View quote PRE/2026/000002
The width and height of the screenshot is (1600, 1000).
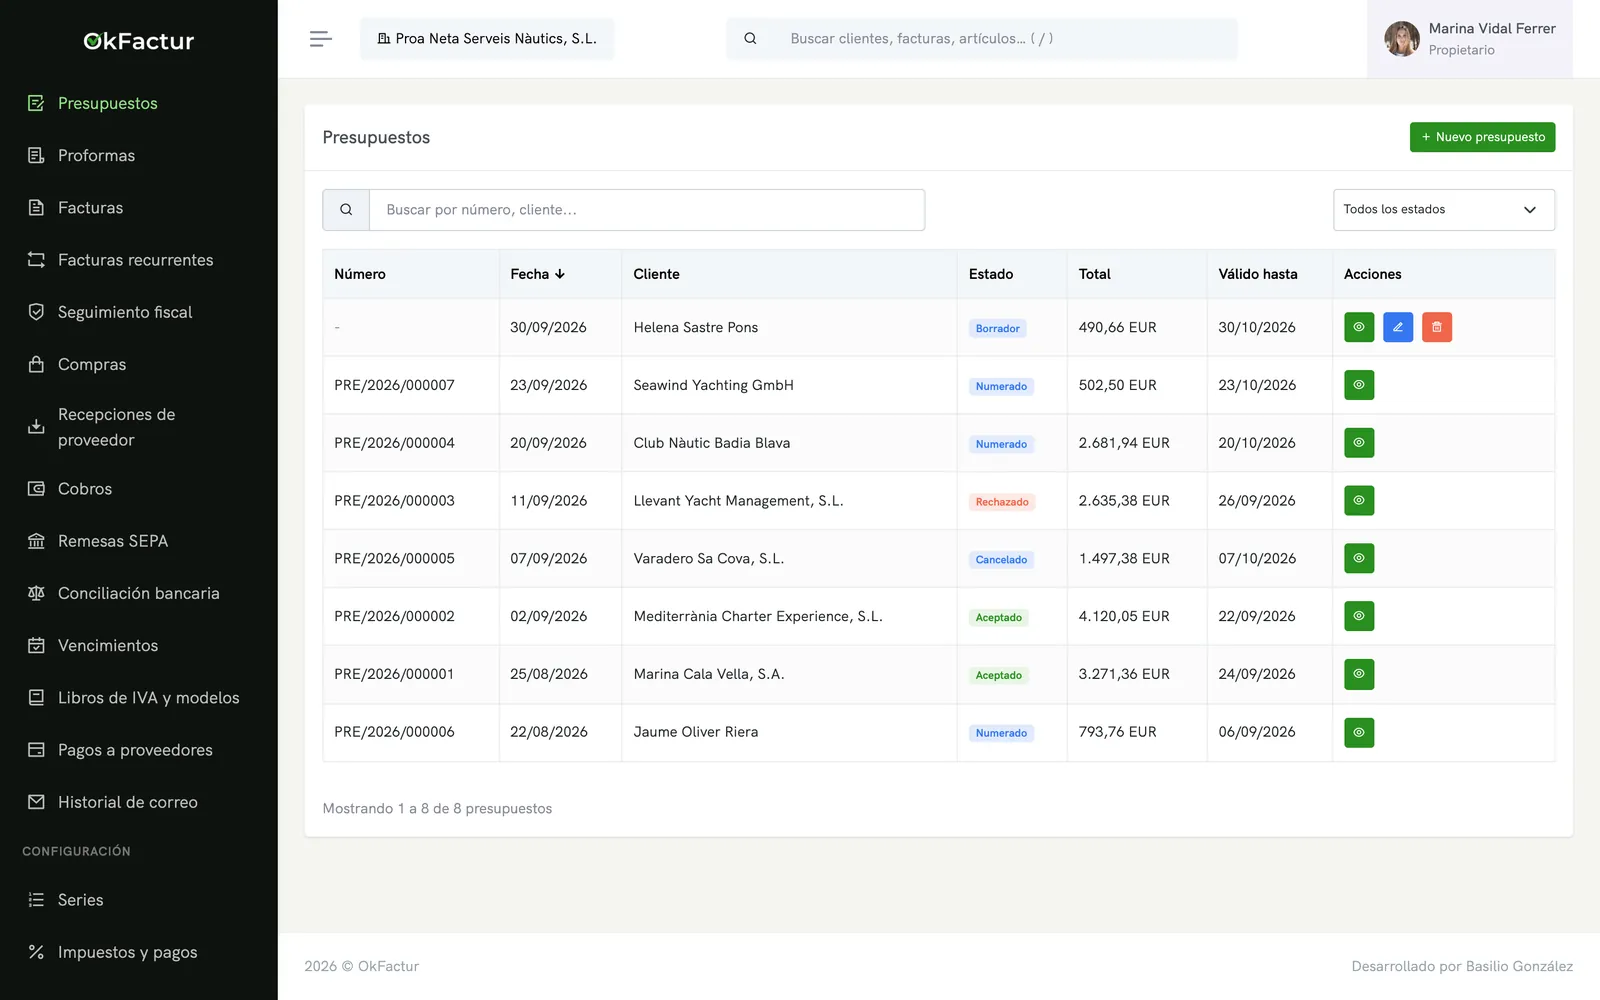pyautogui.click(x=1359, y=616)
